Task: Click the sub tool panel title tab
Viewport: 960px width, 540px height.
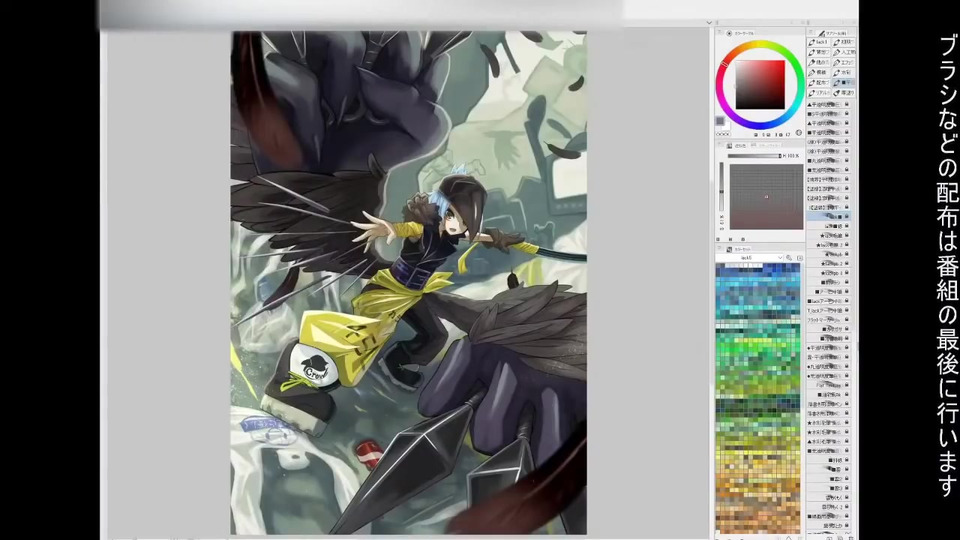Action: [833, 34]
